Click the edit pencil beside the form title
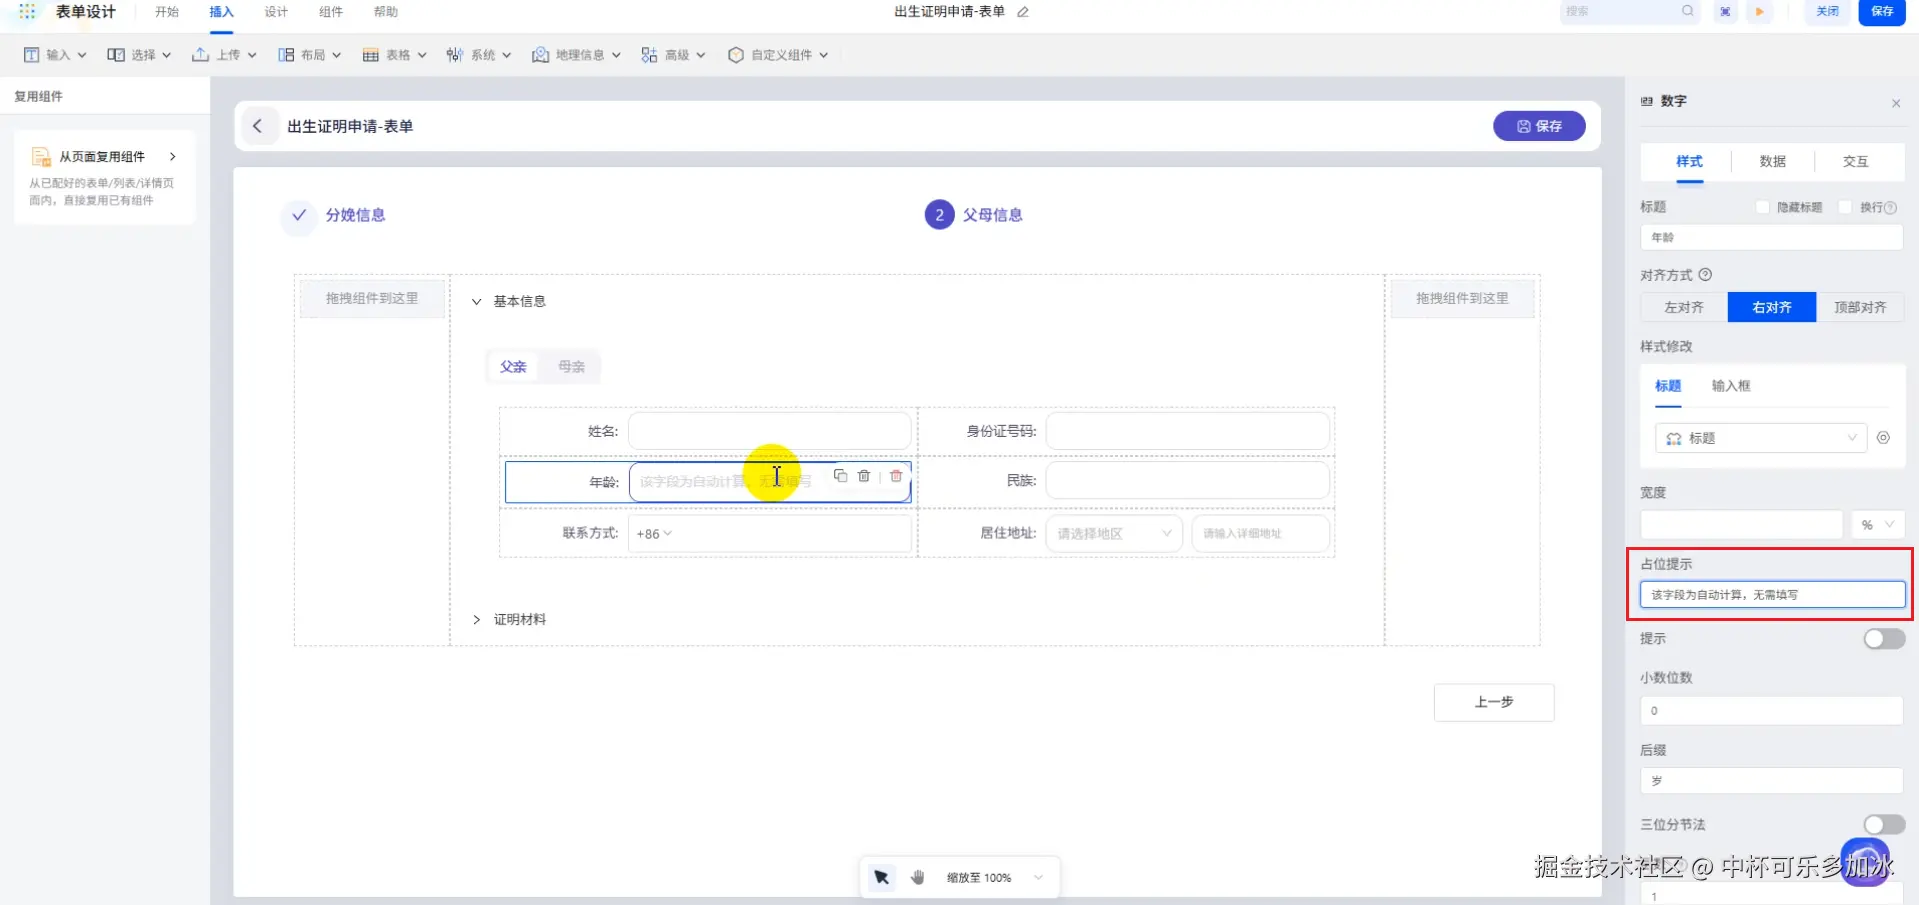The image size is (1919, 905). [x=1023, y=12]
